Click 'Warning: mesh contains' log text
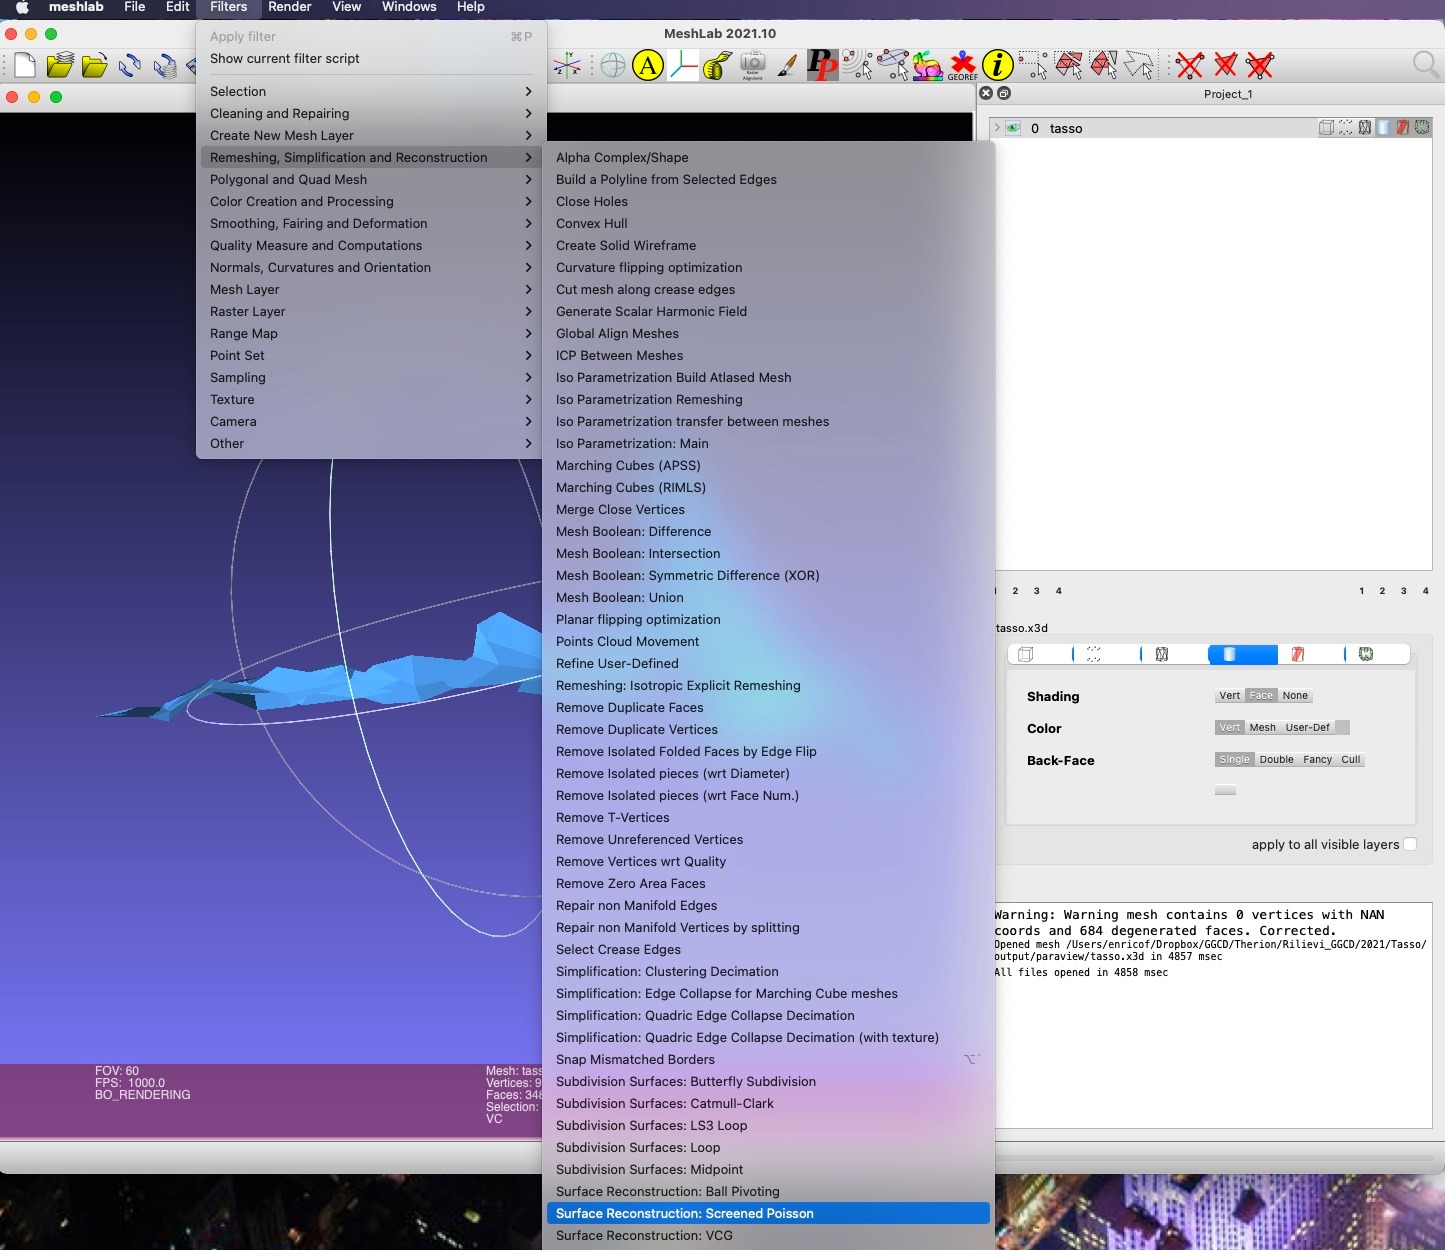The height and width of the screenshot is (1250, 1445). pyautogui.click(x=1189, y=922)
